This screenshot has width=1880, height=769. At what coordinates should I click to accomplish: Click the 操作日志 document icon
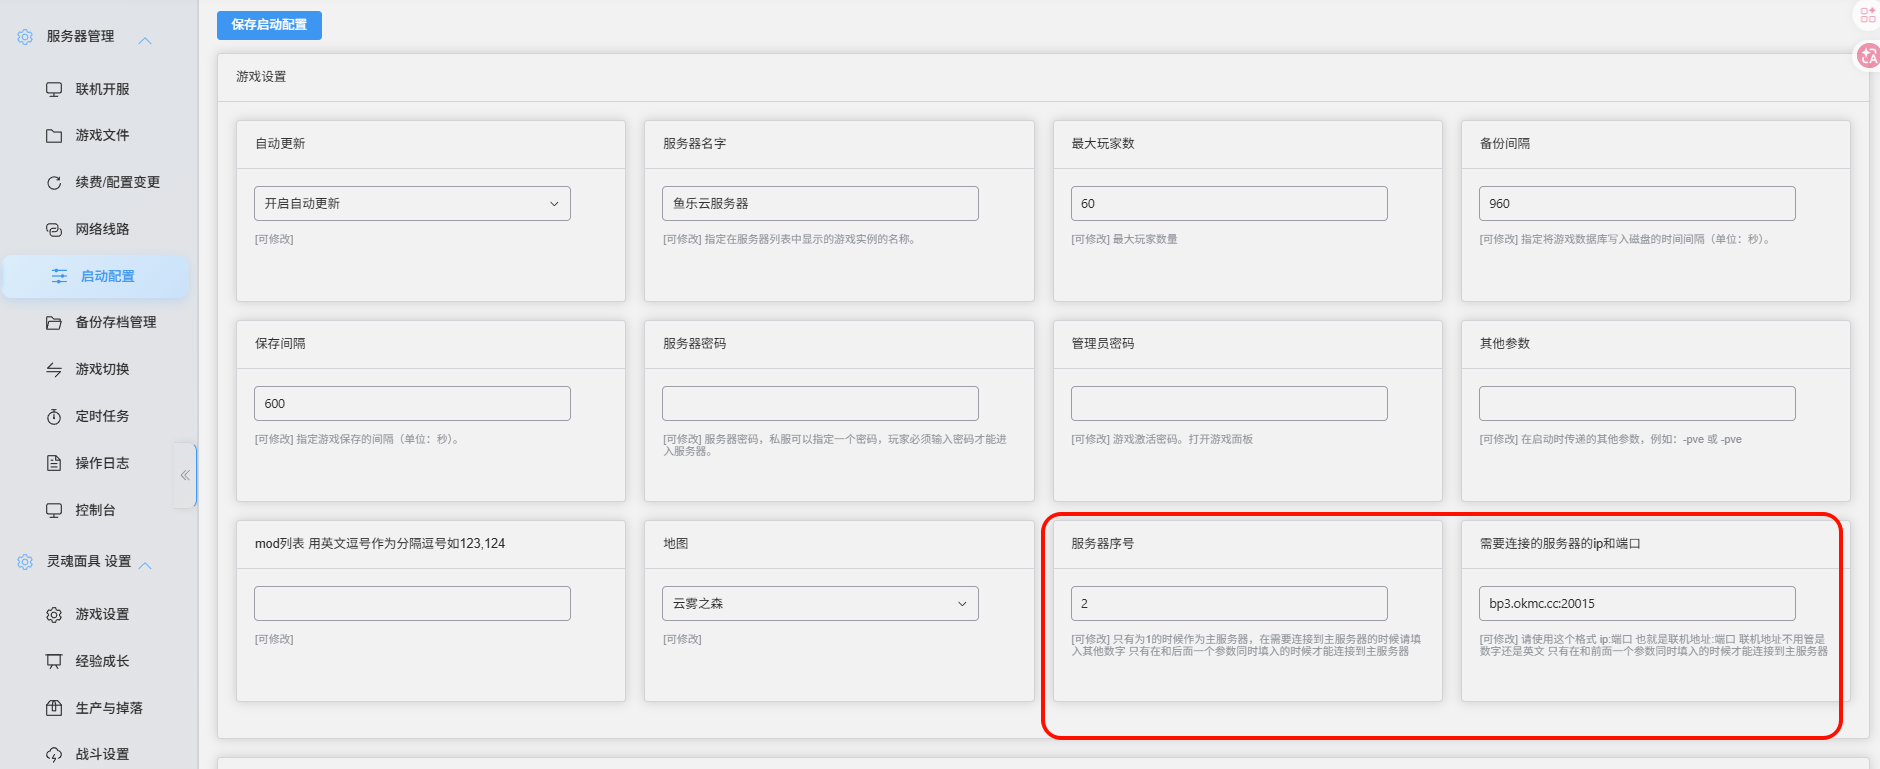54,463
